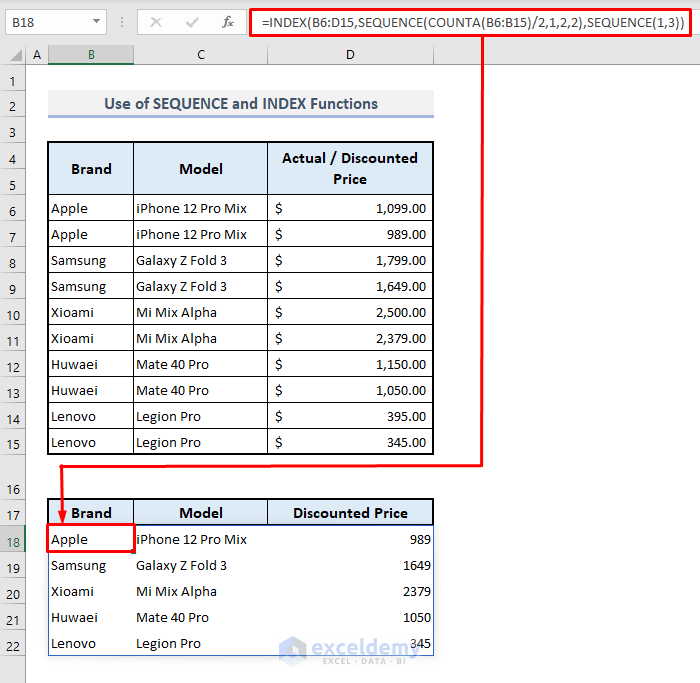Click the price cell '395.00'
Screen dimensions: 700x683
click(350, 416)
